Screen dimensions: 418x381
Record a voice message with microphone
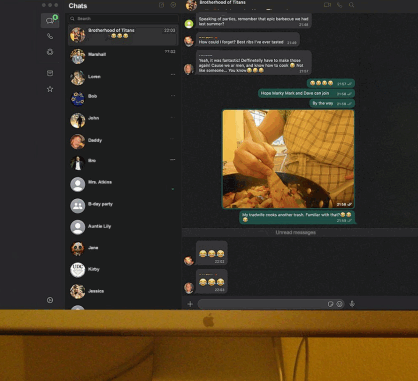coord(352,304)
